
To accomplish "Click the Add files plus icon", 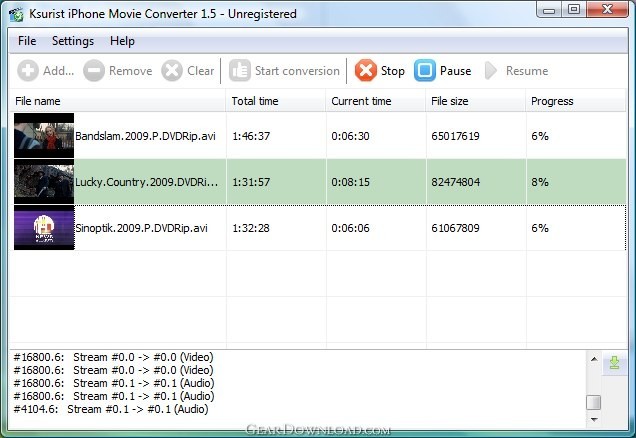I will coord(28,71).
